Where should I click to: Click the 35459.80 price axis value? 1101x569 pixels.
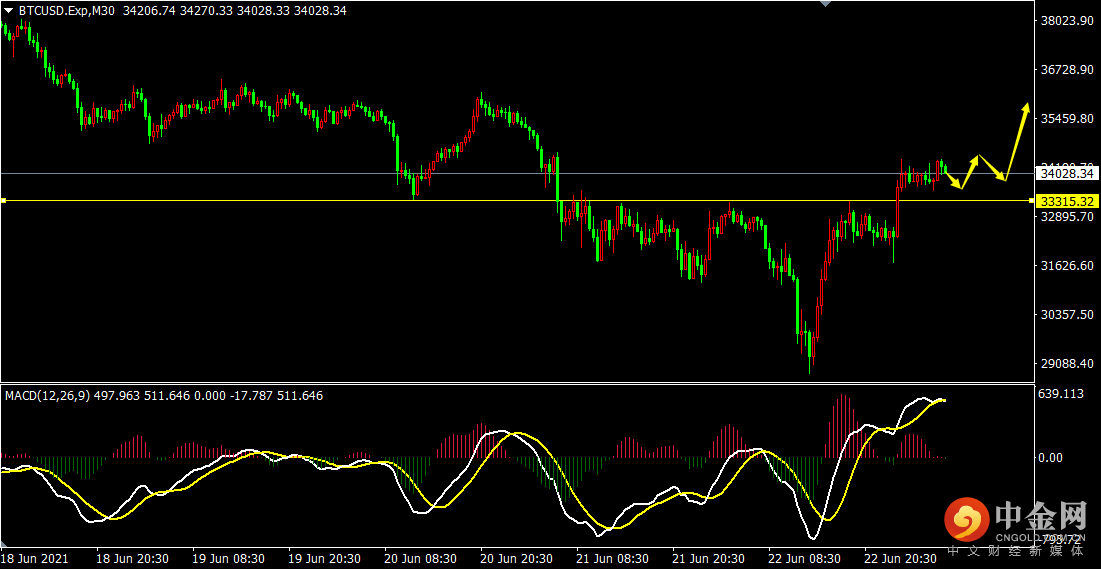(1067, 119)
